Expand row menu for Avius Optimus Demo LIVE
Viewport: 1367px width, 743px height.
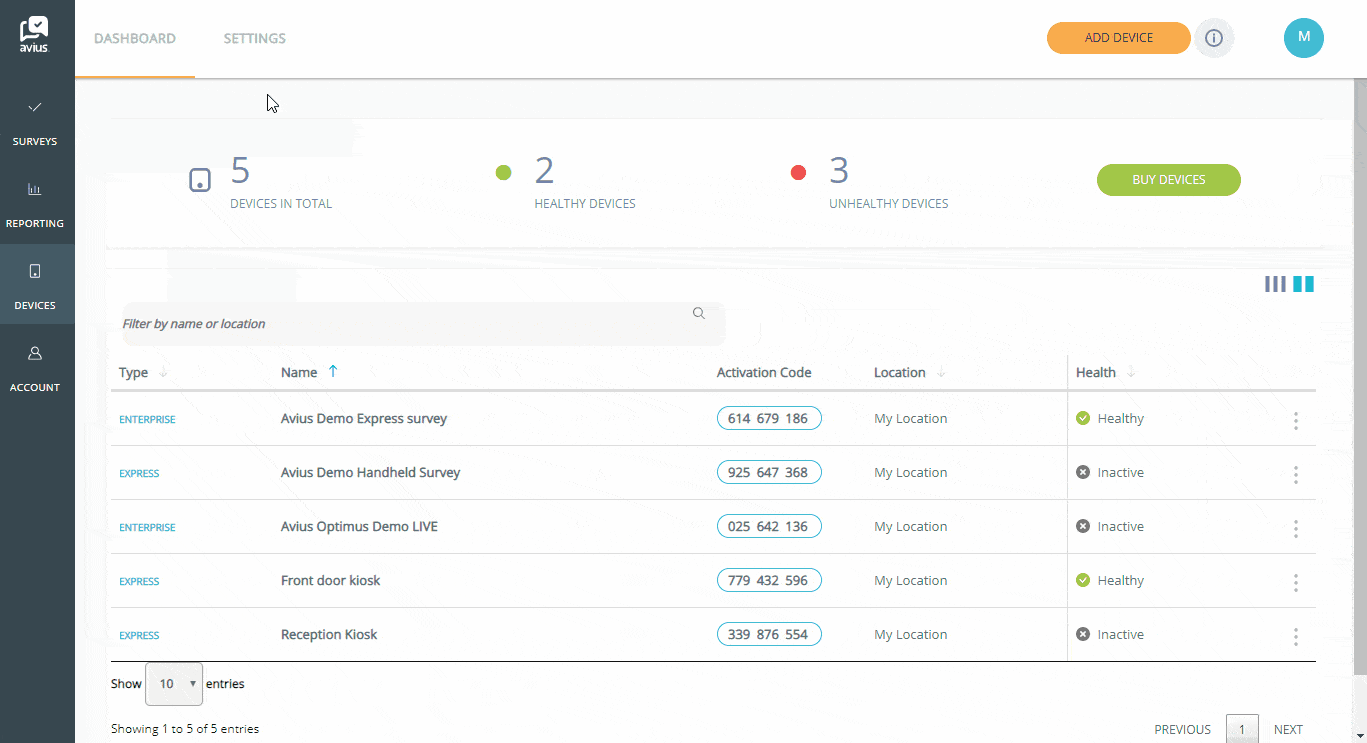point(1295,528)
